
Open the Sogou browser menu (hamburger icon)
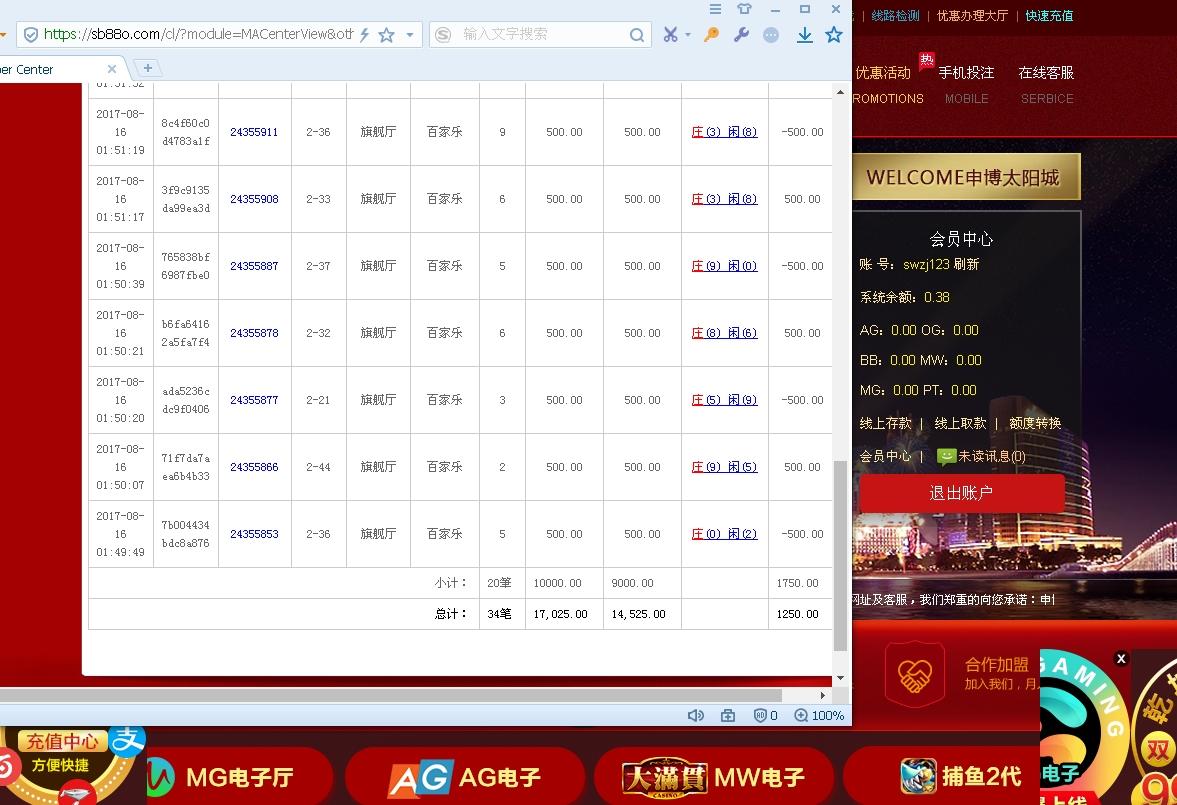[715, 8]
